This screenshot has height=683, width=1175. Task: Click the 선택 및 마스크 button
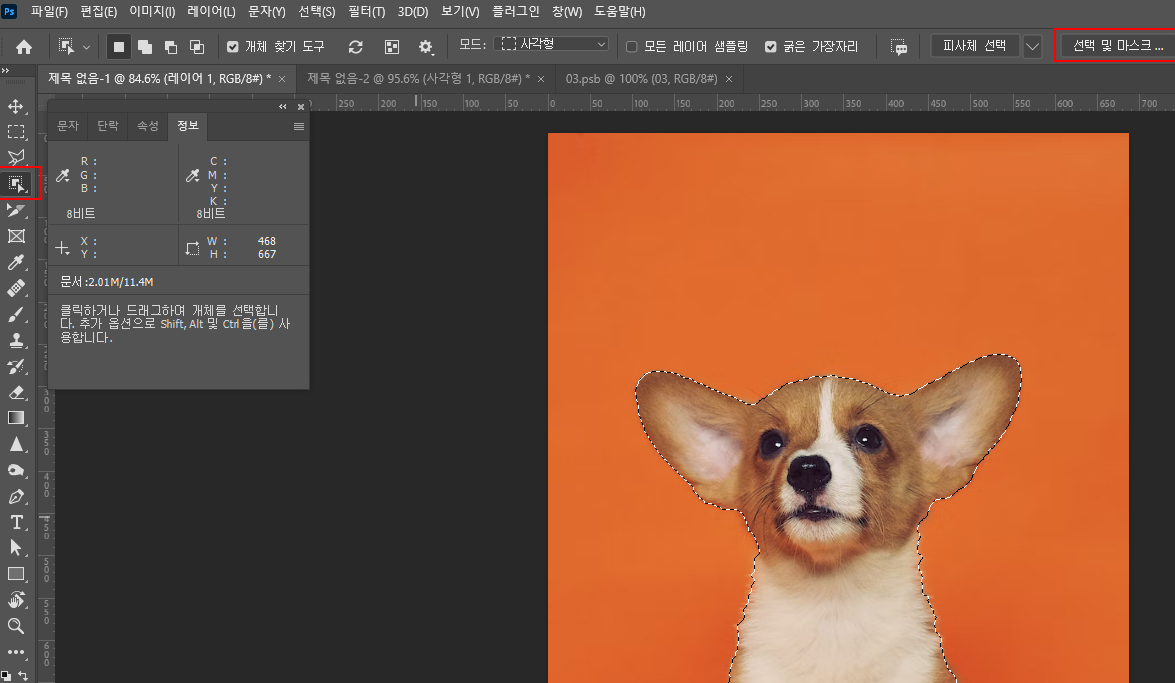coord(1118,46)
